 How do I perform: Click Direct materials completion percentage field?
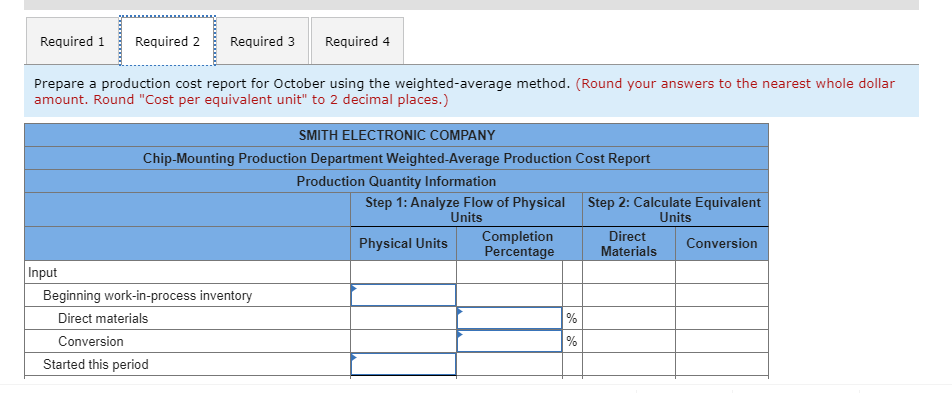(x=509, y=318)
